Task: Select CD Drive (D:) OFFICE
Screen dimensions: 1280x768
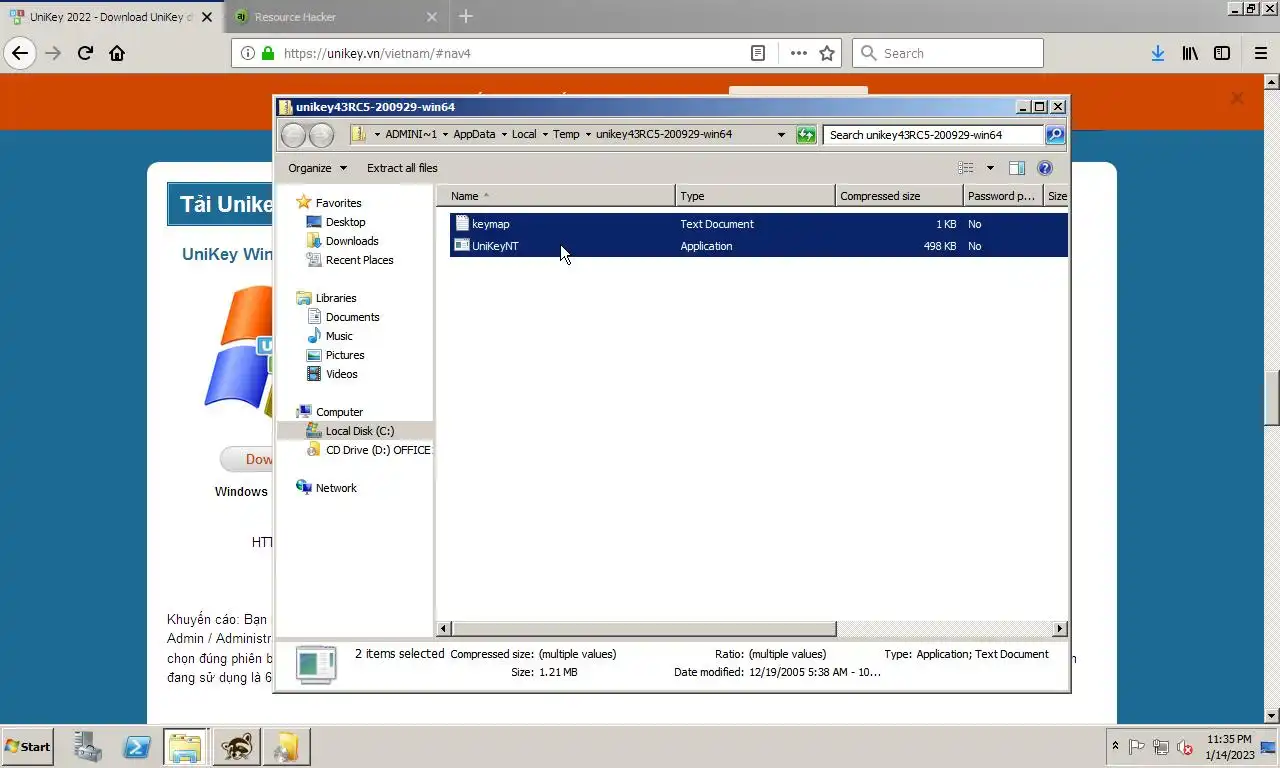Action: 378,450
